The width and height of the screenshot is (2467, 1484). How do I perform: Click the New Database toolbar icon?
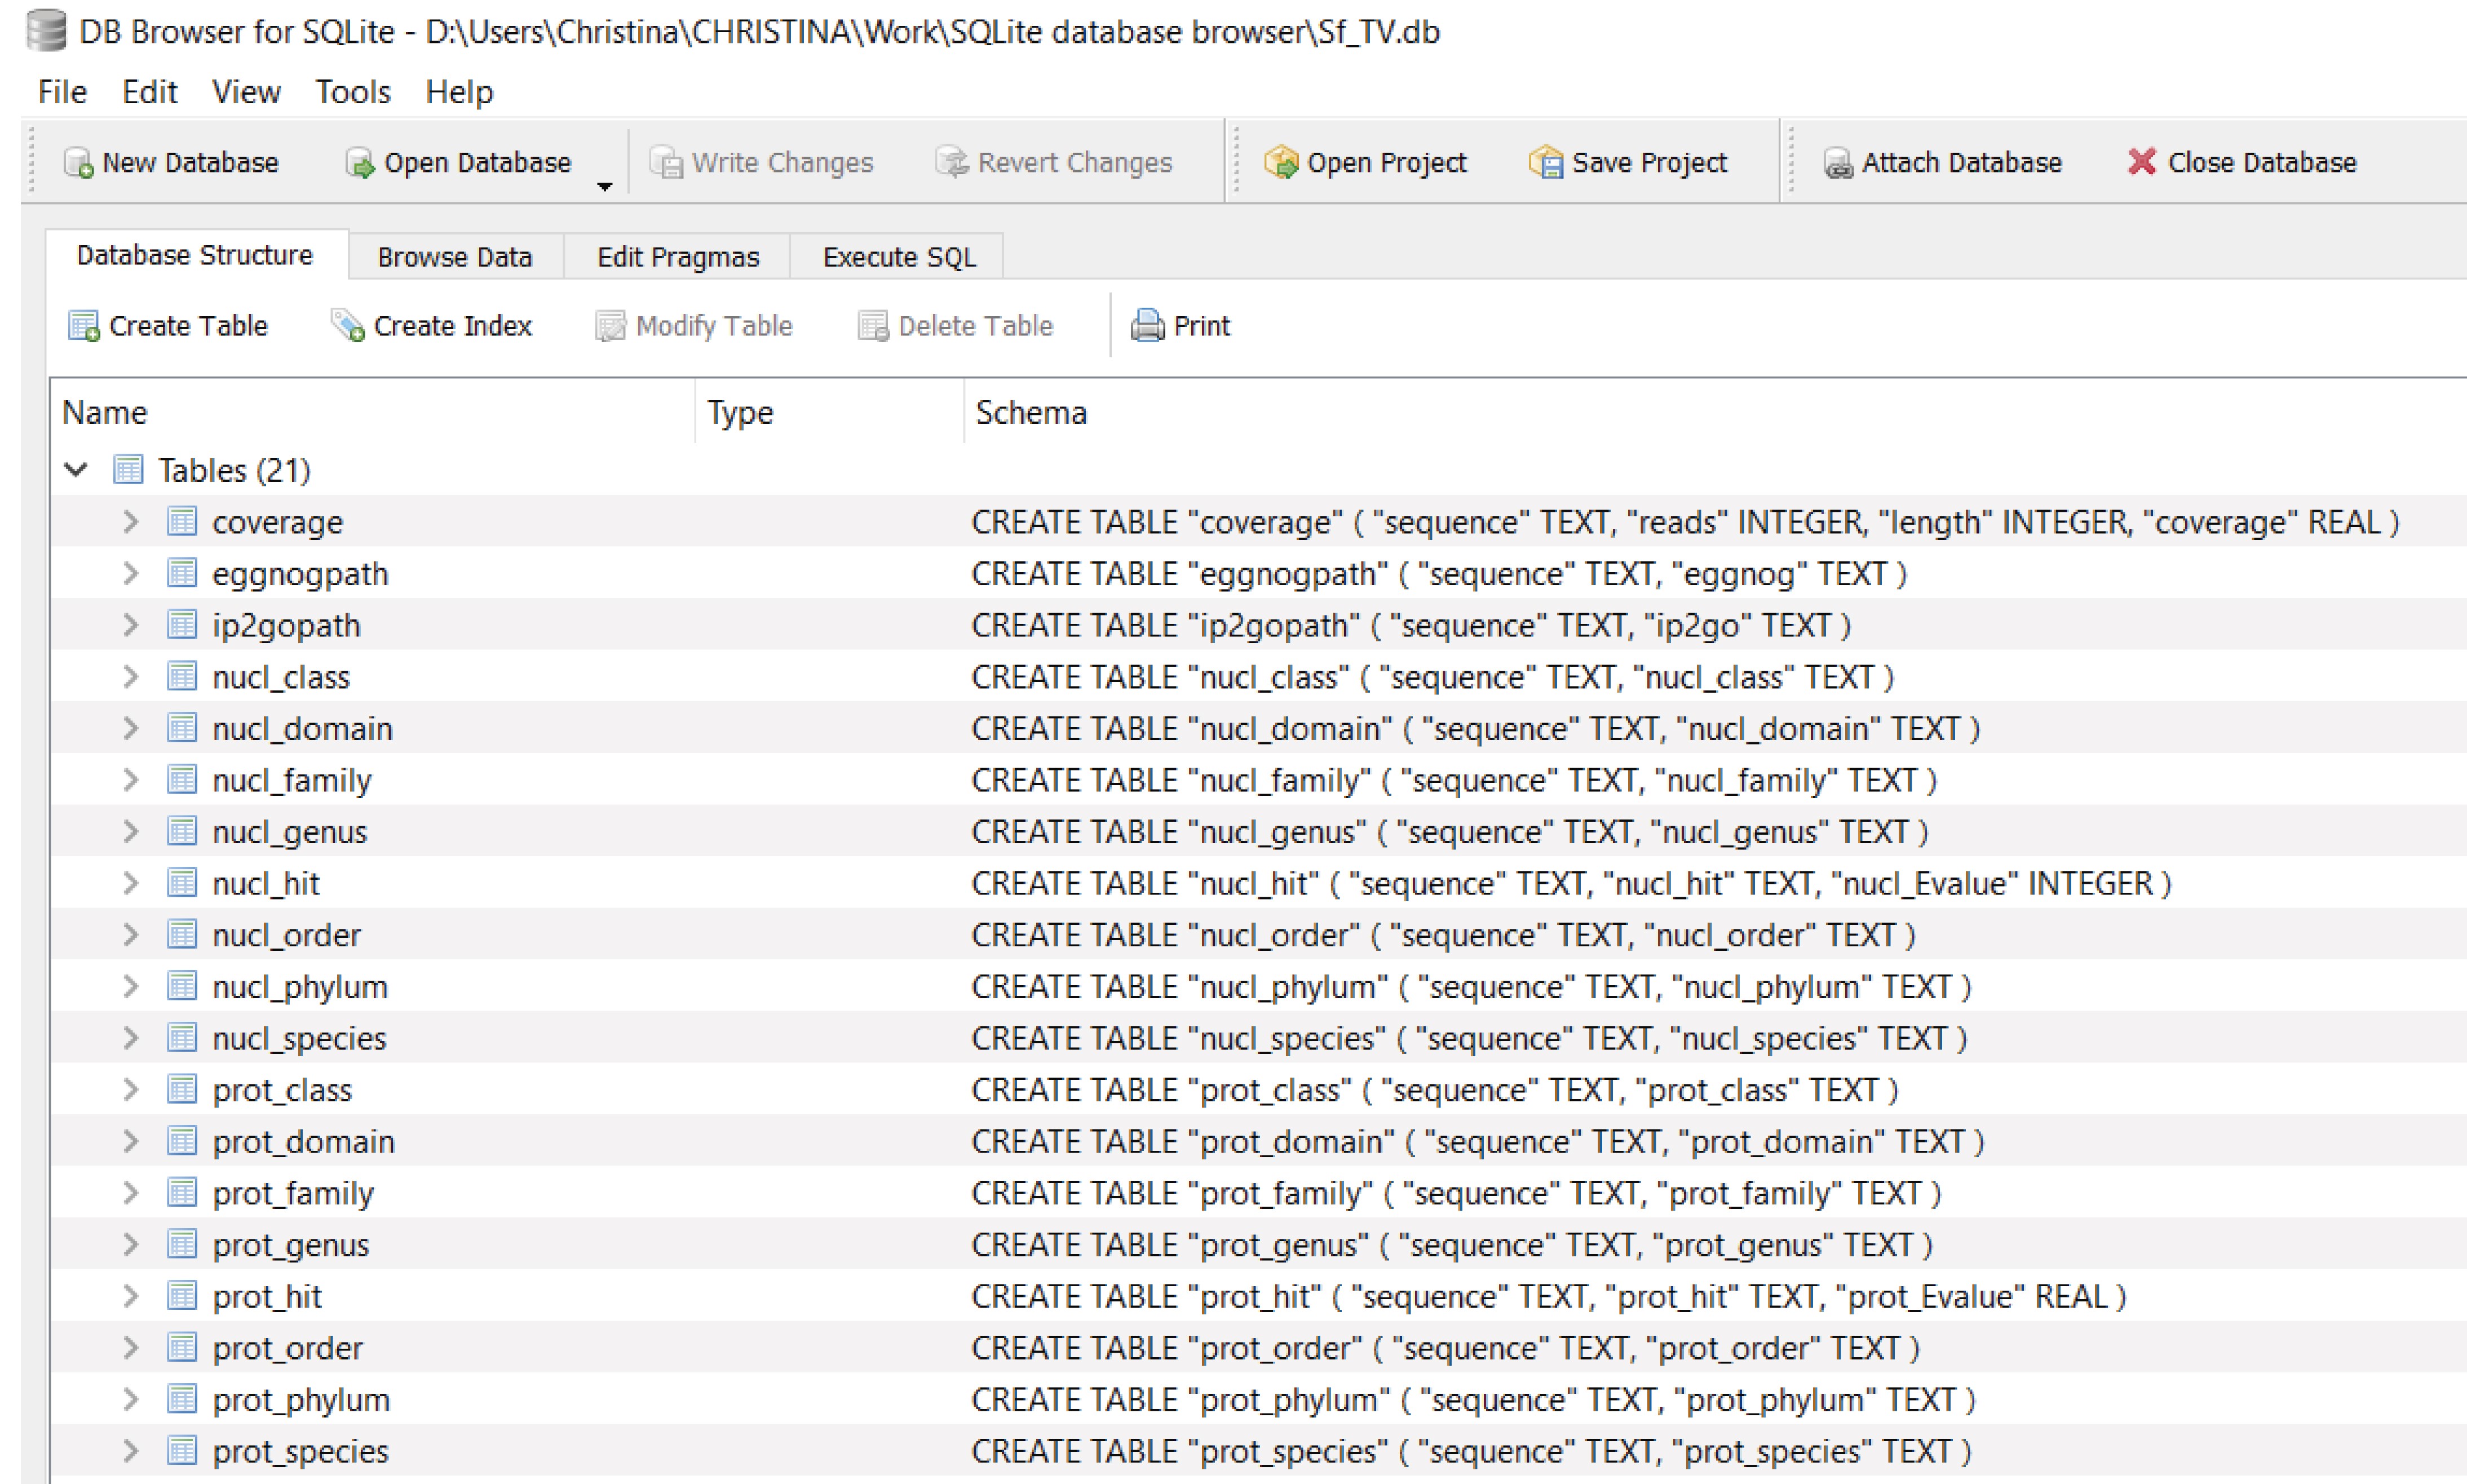pos(78,162)
